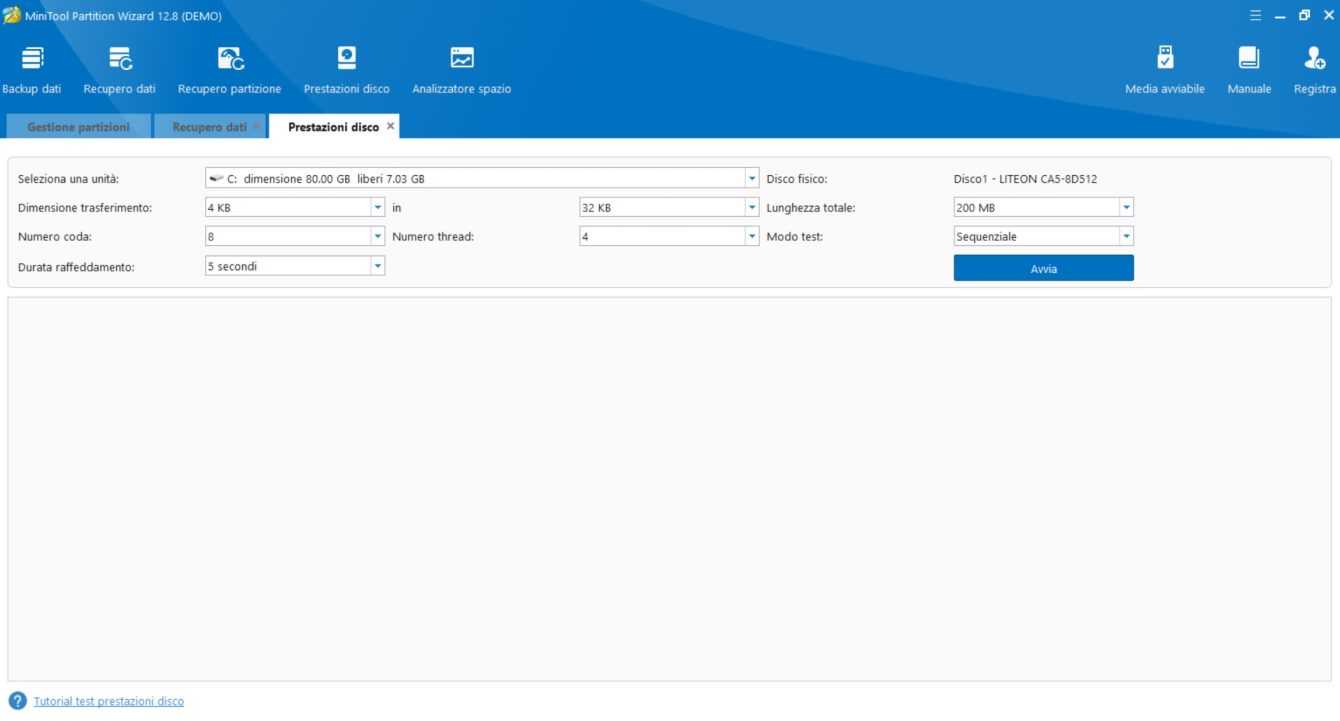1340x721 pixels.
Task: Maximize or restore the application window
Action: 1304,15
